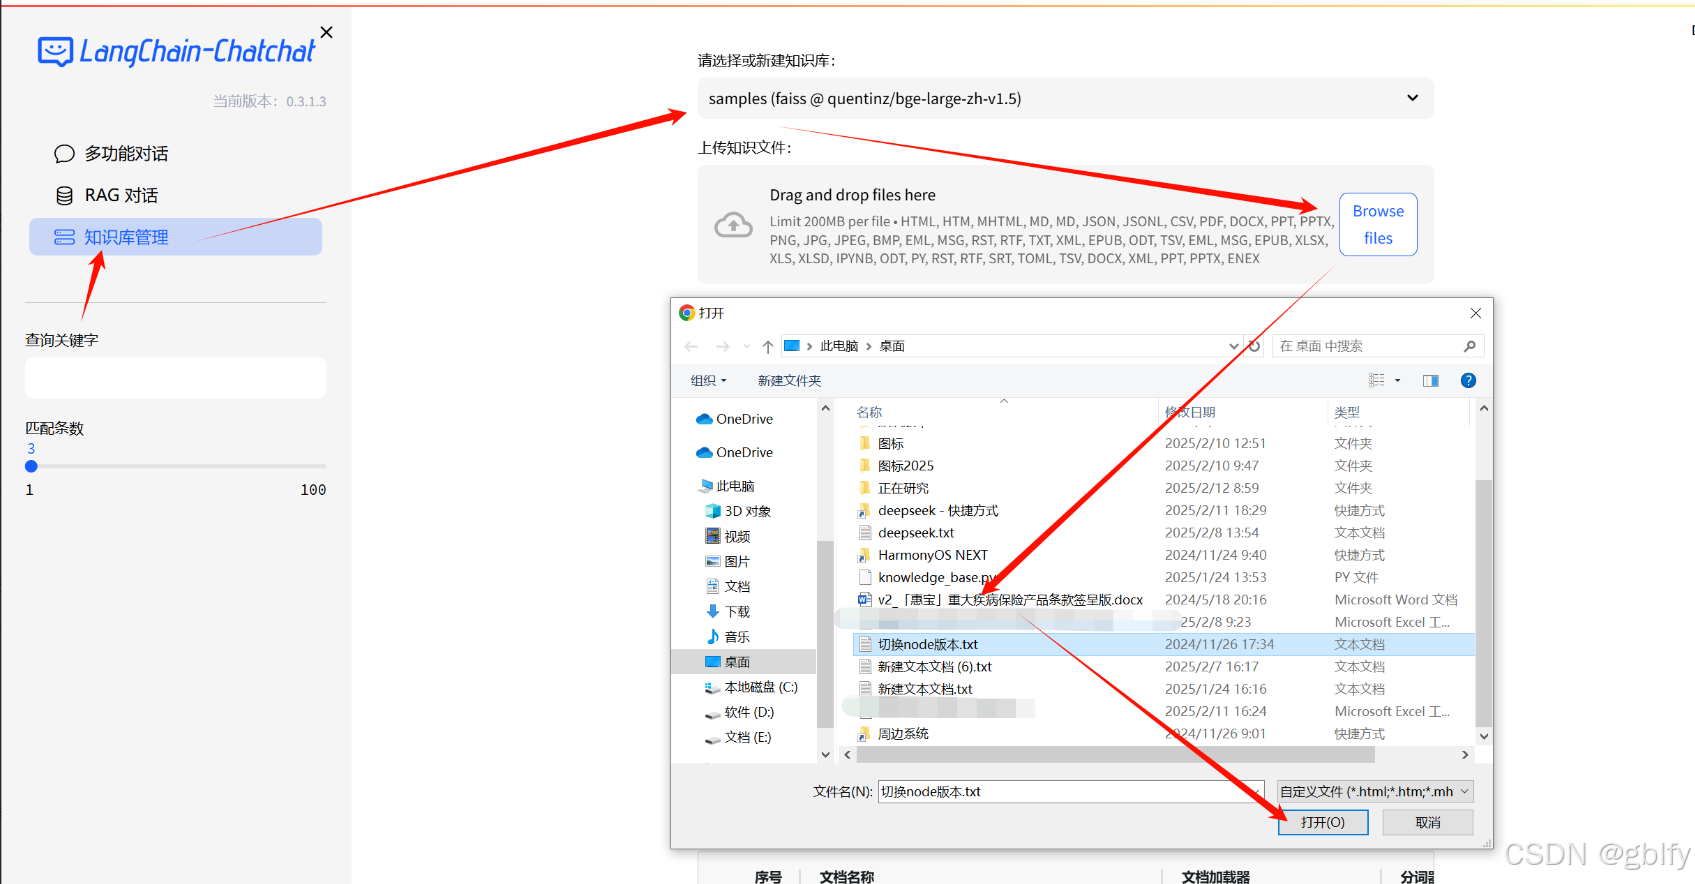Toggle the preview pane icon
The image size is (1695, 884).
point(1430,380)
